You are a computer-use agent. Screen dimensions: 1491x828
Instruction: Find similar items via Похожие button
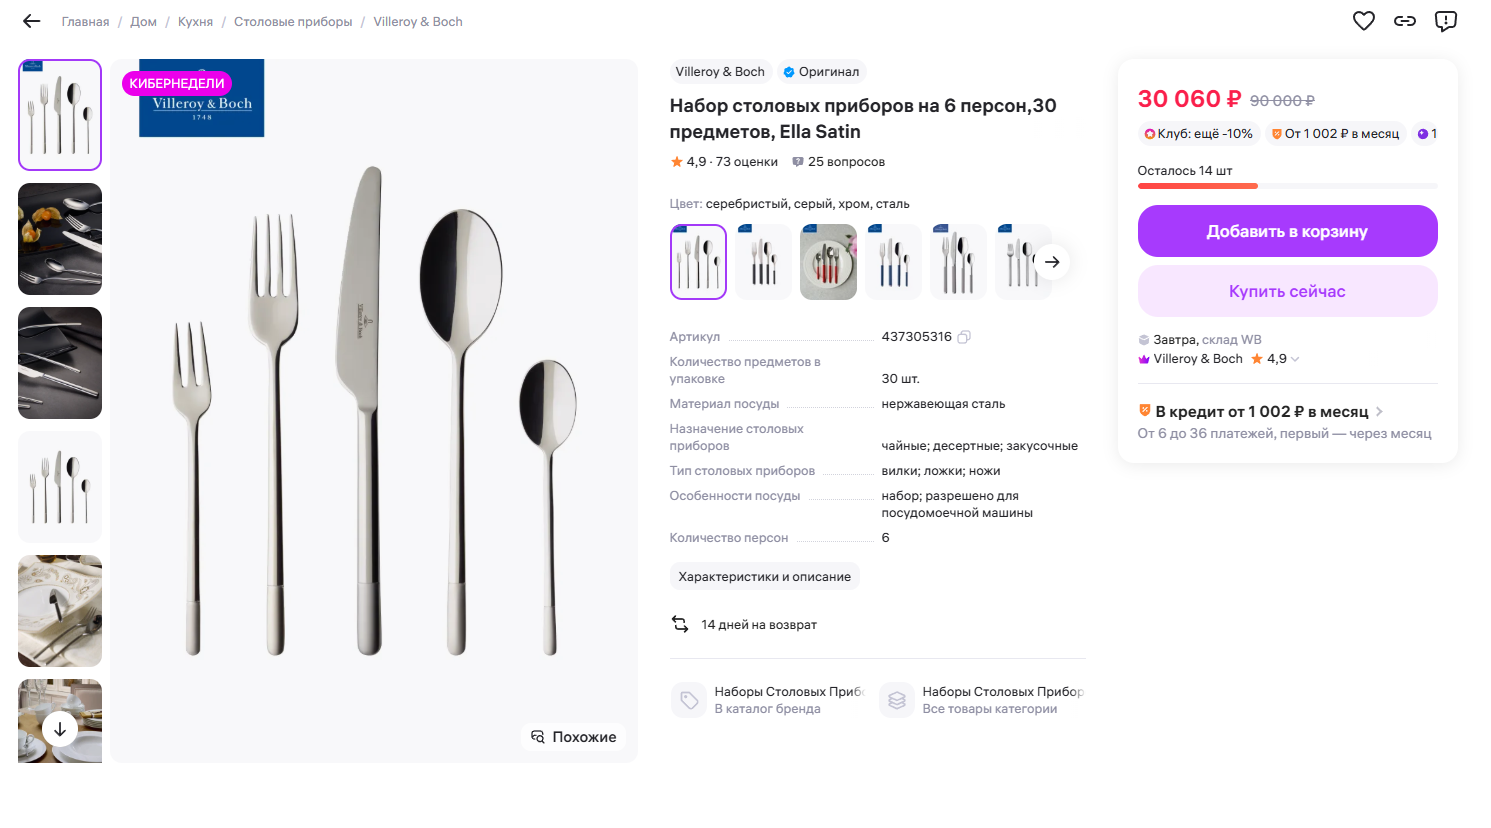tap(574, 737)
